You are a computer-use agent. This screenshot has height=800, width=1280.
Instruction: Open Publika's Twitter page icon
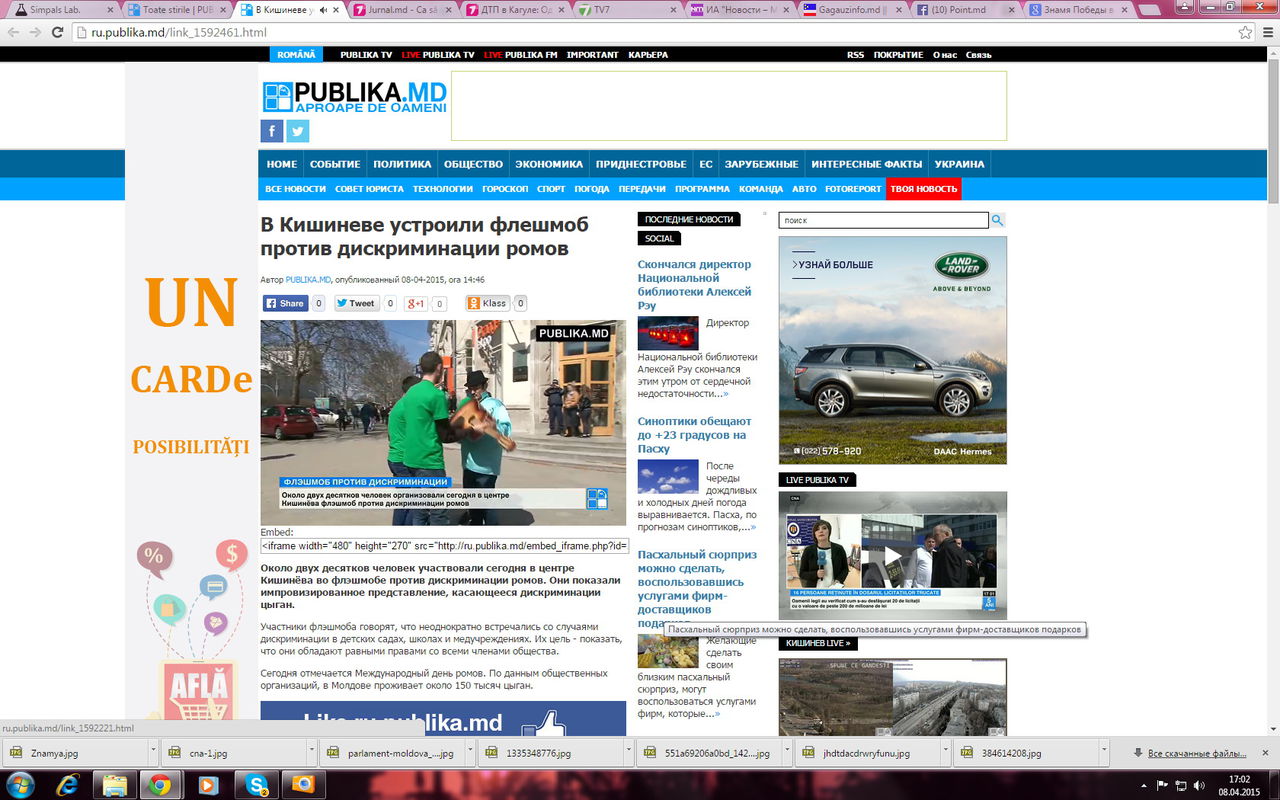click(x=298, y=131)
